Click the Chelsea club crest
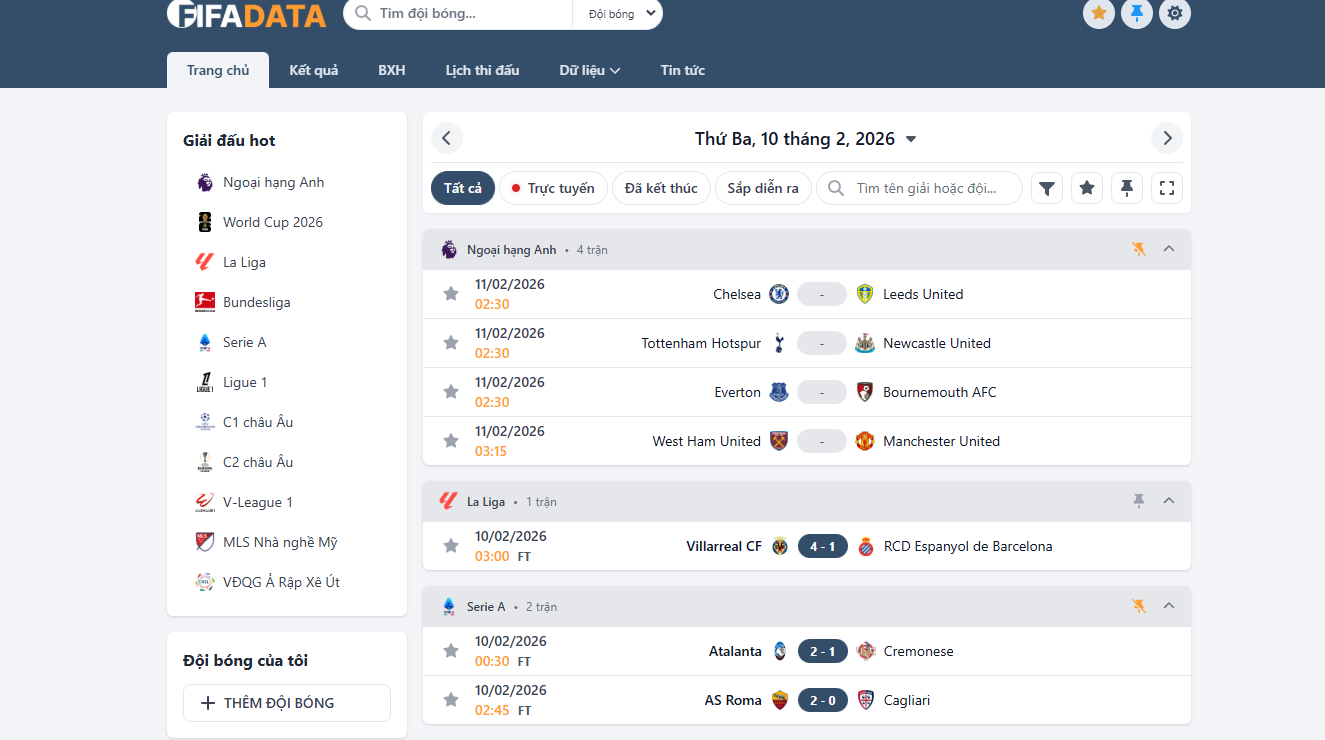This screenshot has width=1325, height=740. (x=779, y=294)
